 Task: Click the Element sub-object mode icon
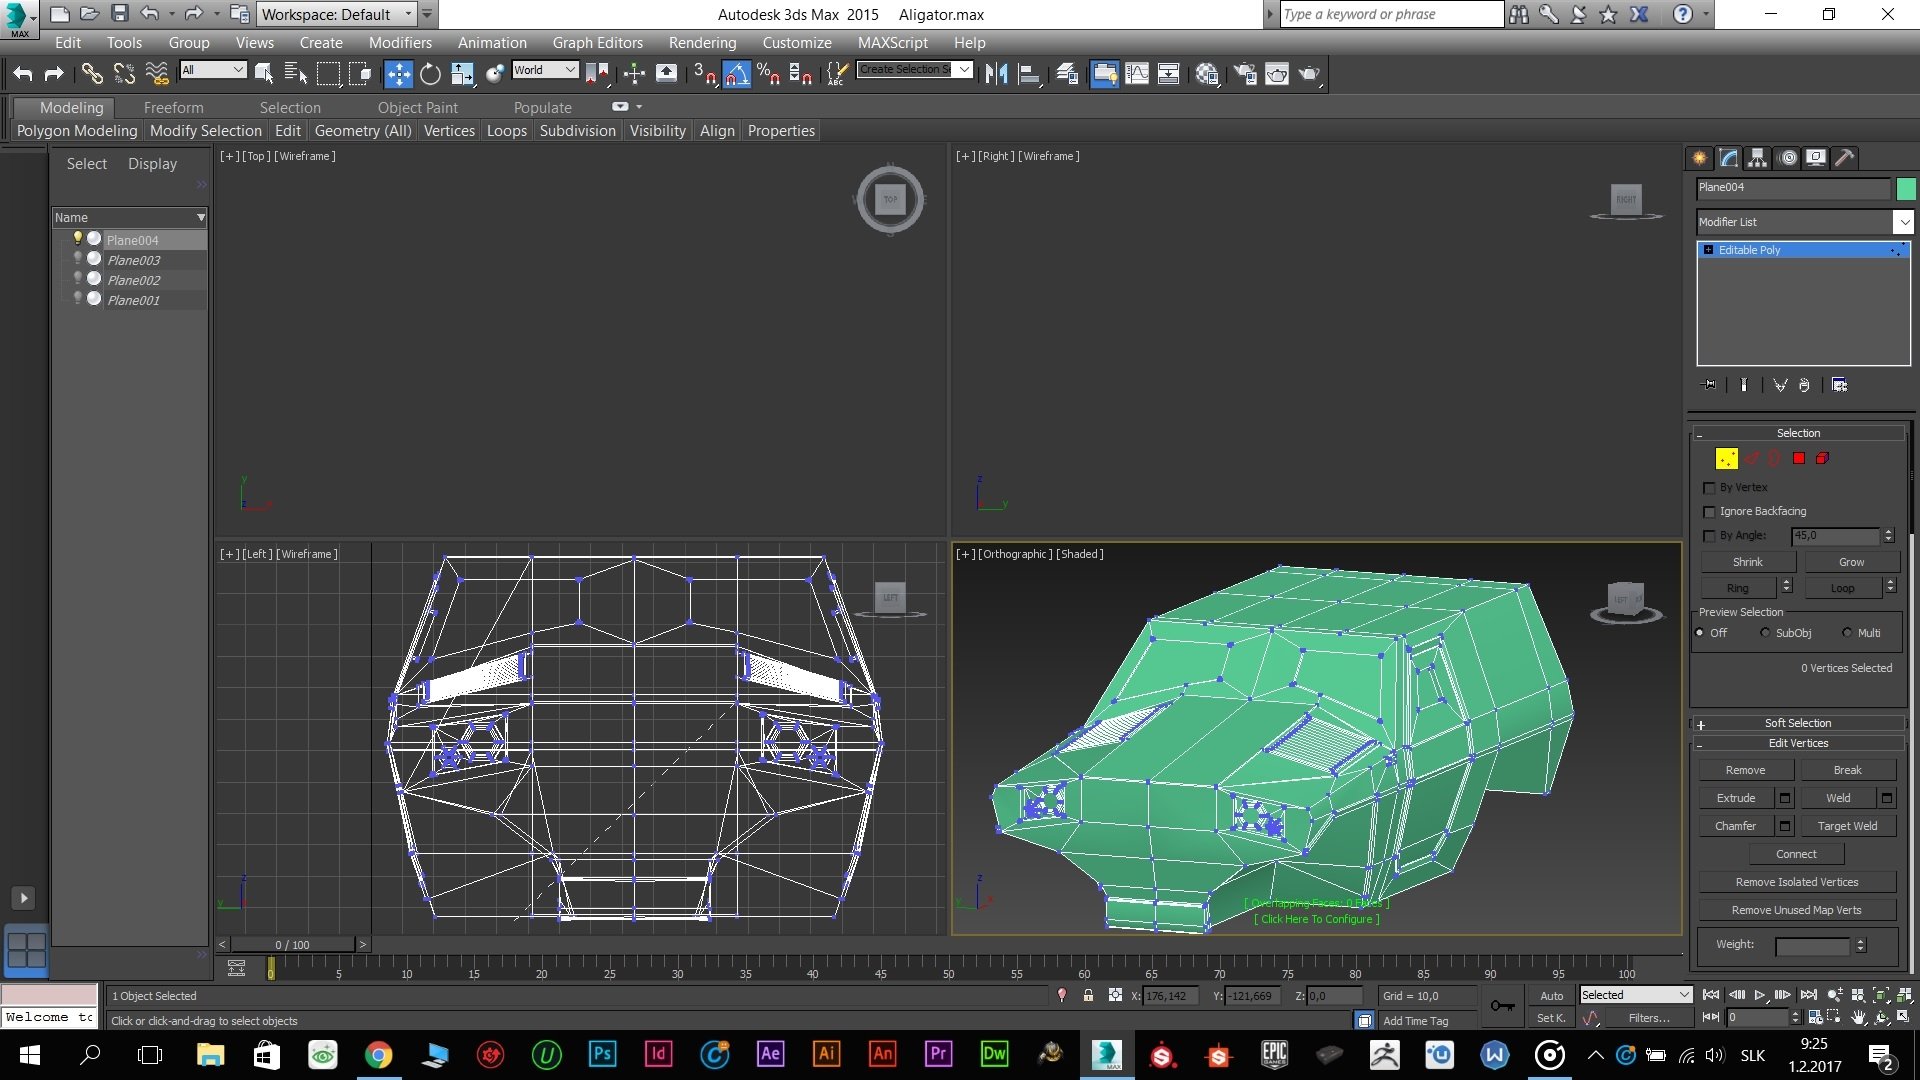point(1824,458)
